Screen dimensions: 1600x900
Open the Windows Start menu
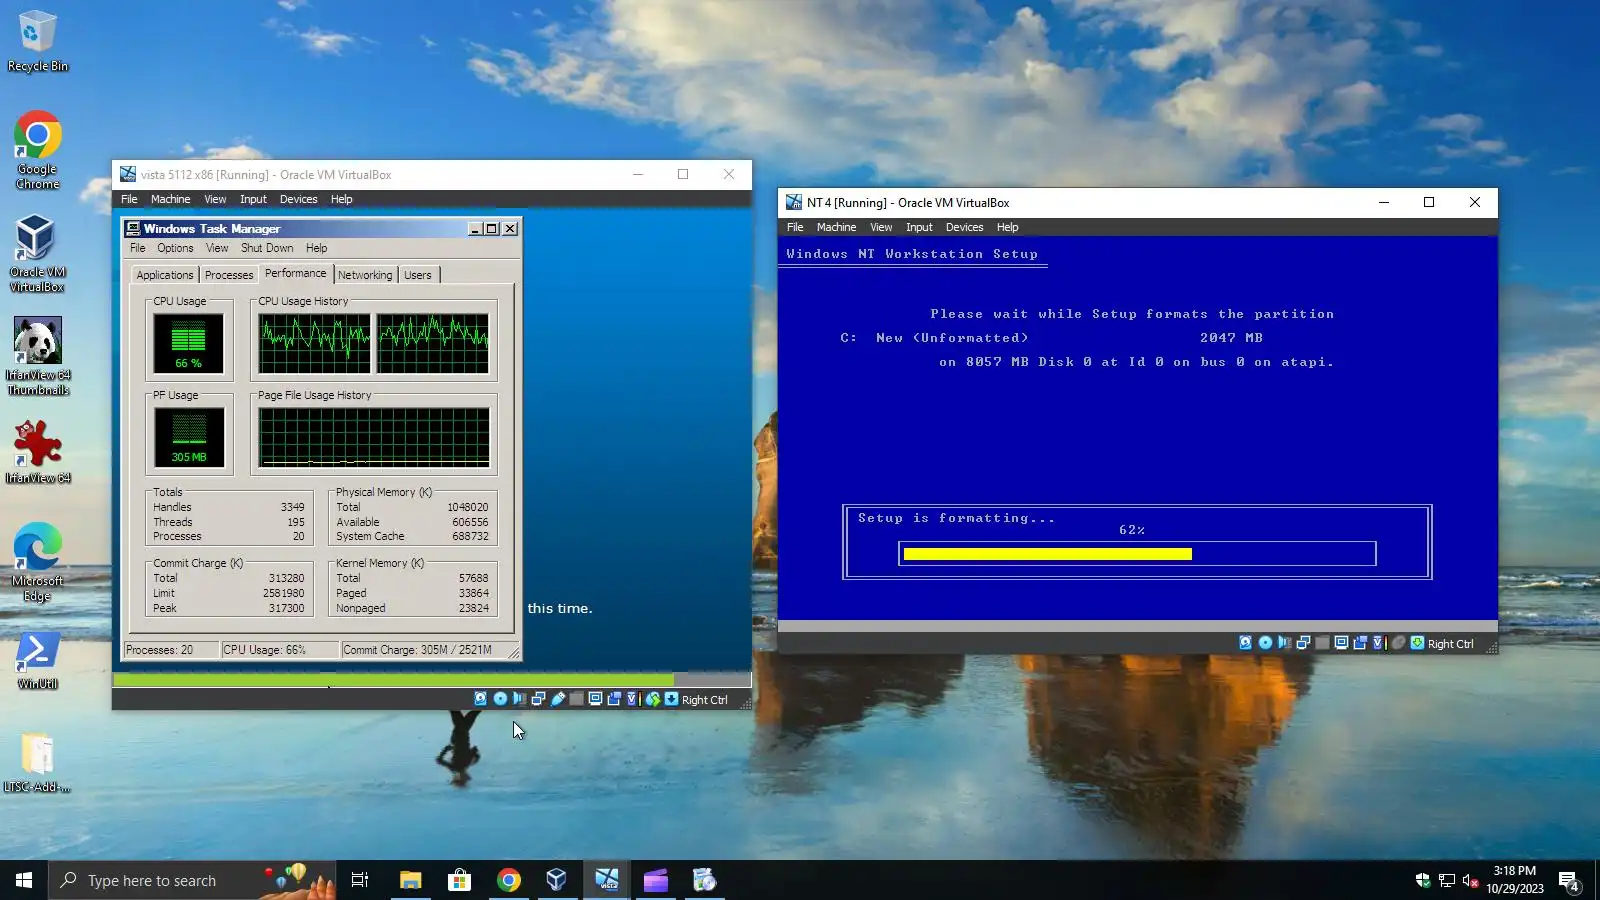[x=24, y=880]
